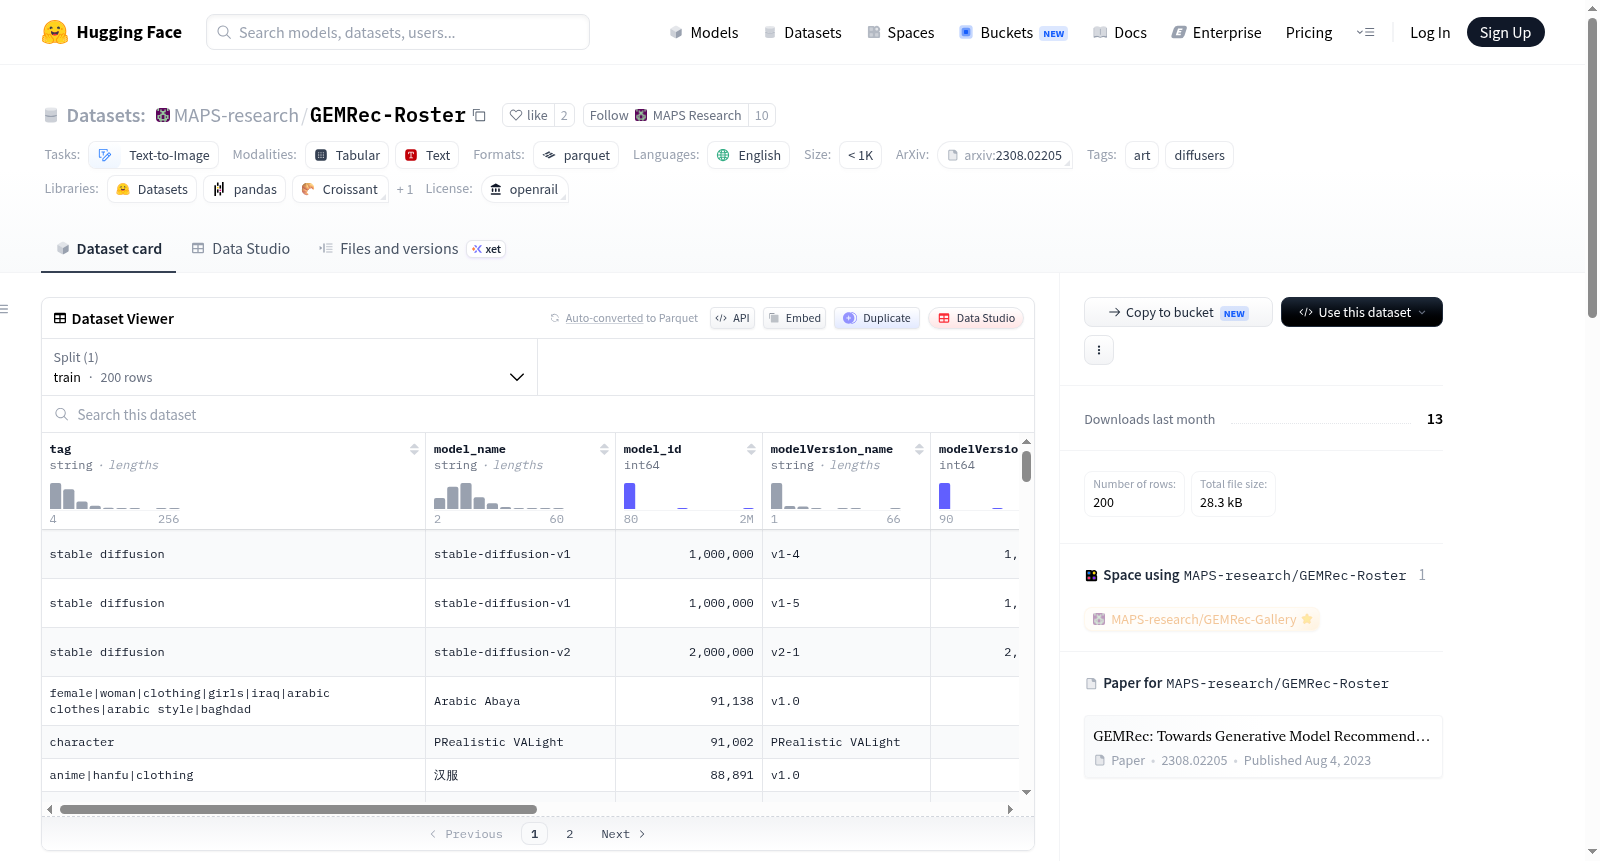Viewport: 1600px width, 861px height.
Task: Go to page 2 of the dataset
Action: [570, 834]
